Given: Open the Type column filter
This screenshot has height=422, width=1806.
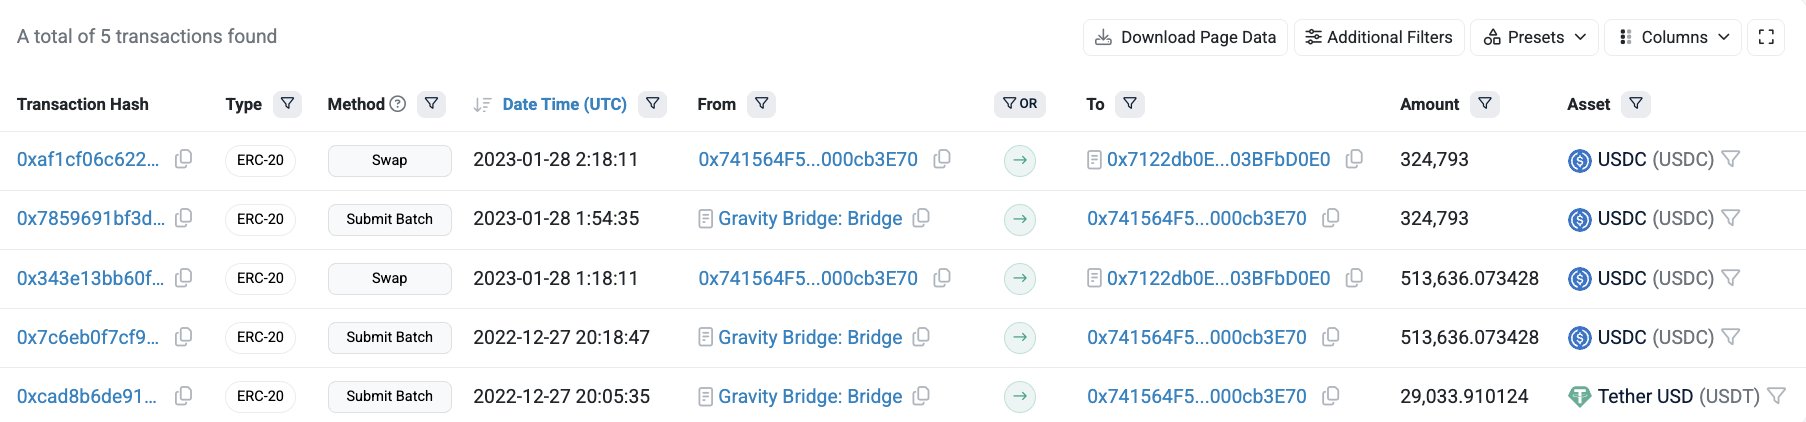Looking at the screenshot, I should [x=288, y=104].
